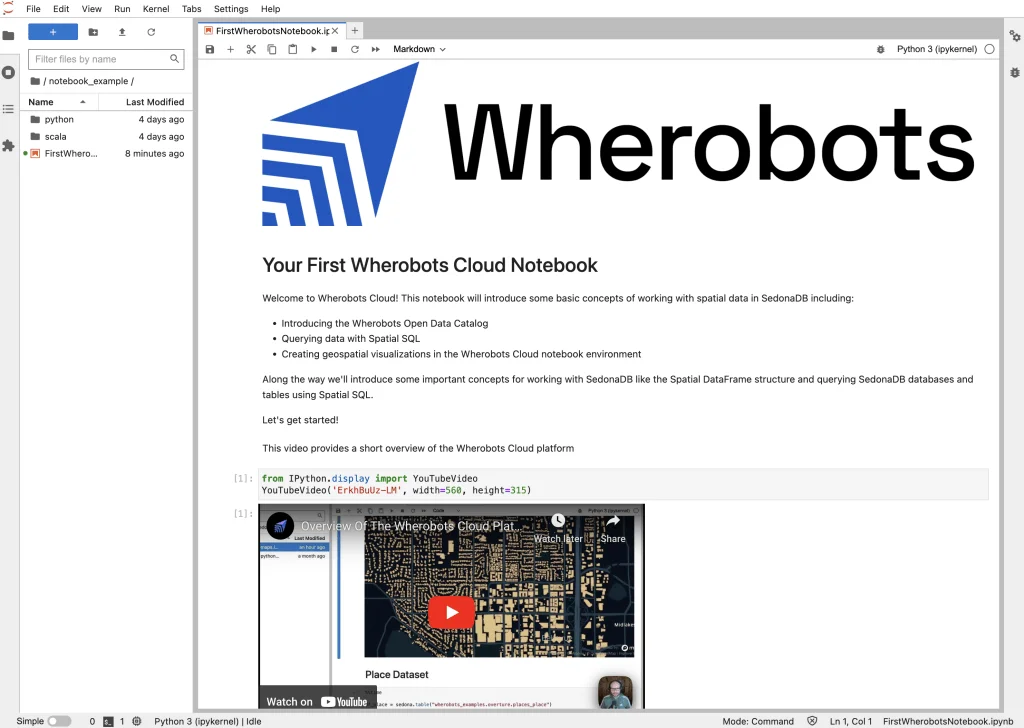This screenshot has height=728, width=1024.
Task: Open Running Terminals and Kernels sidebar
Action: click(8, 72)
